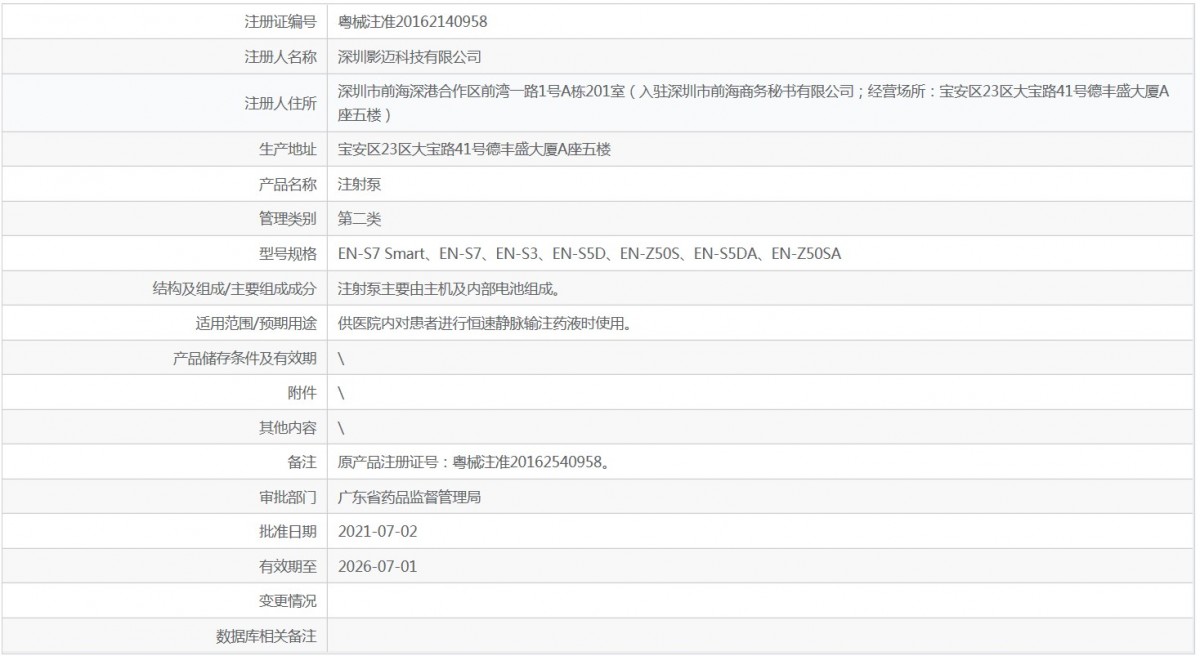Click text 注射泵主要由主机及内部电池组成。

(449, 288)
